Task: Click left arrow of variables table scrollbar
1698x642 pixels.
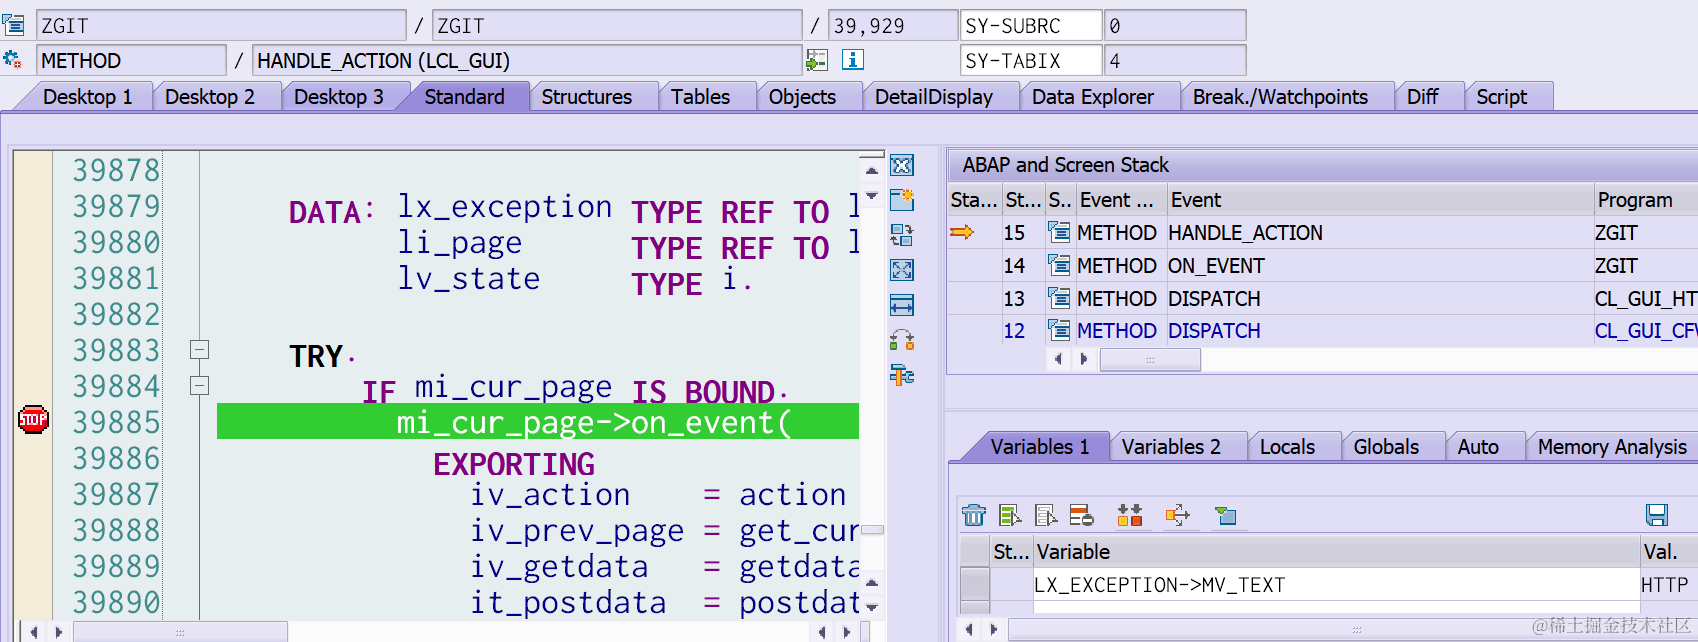Action: tap(968, 629)
